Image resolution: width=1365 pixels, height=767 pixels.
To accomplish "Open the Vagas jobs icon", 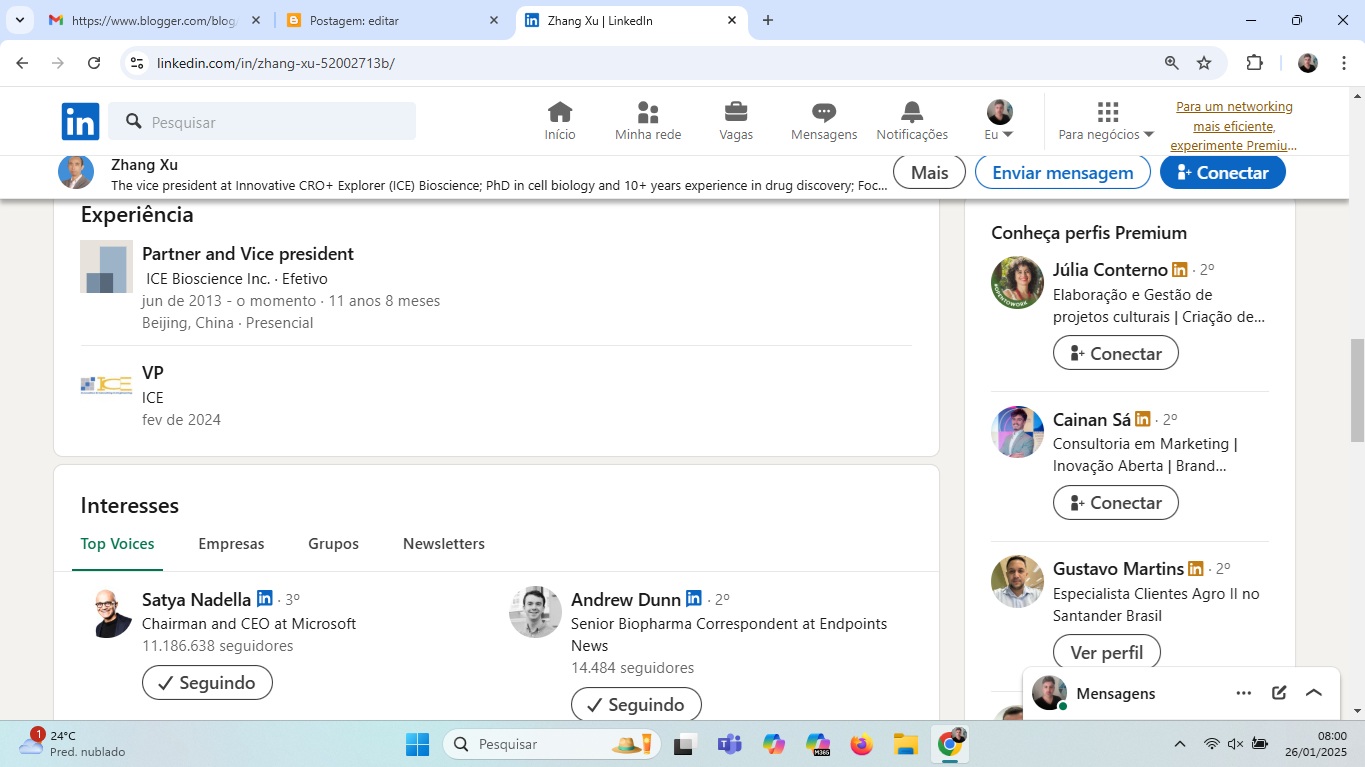I will click(736, 121).
